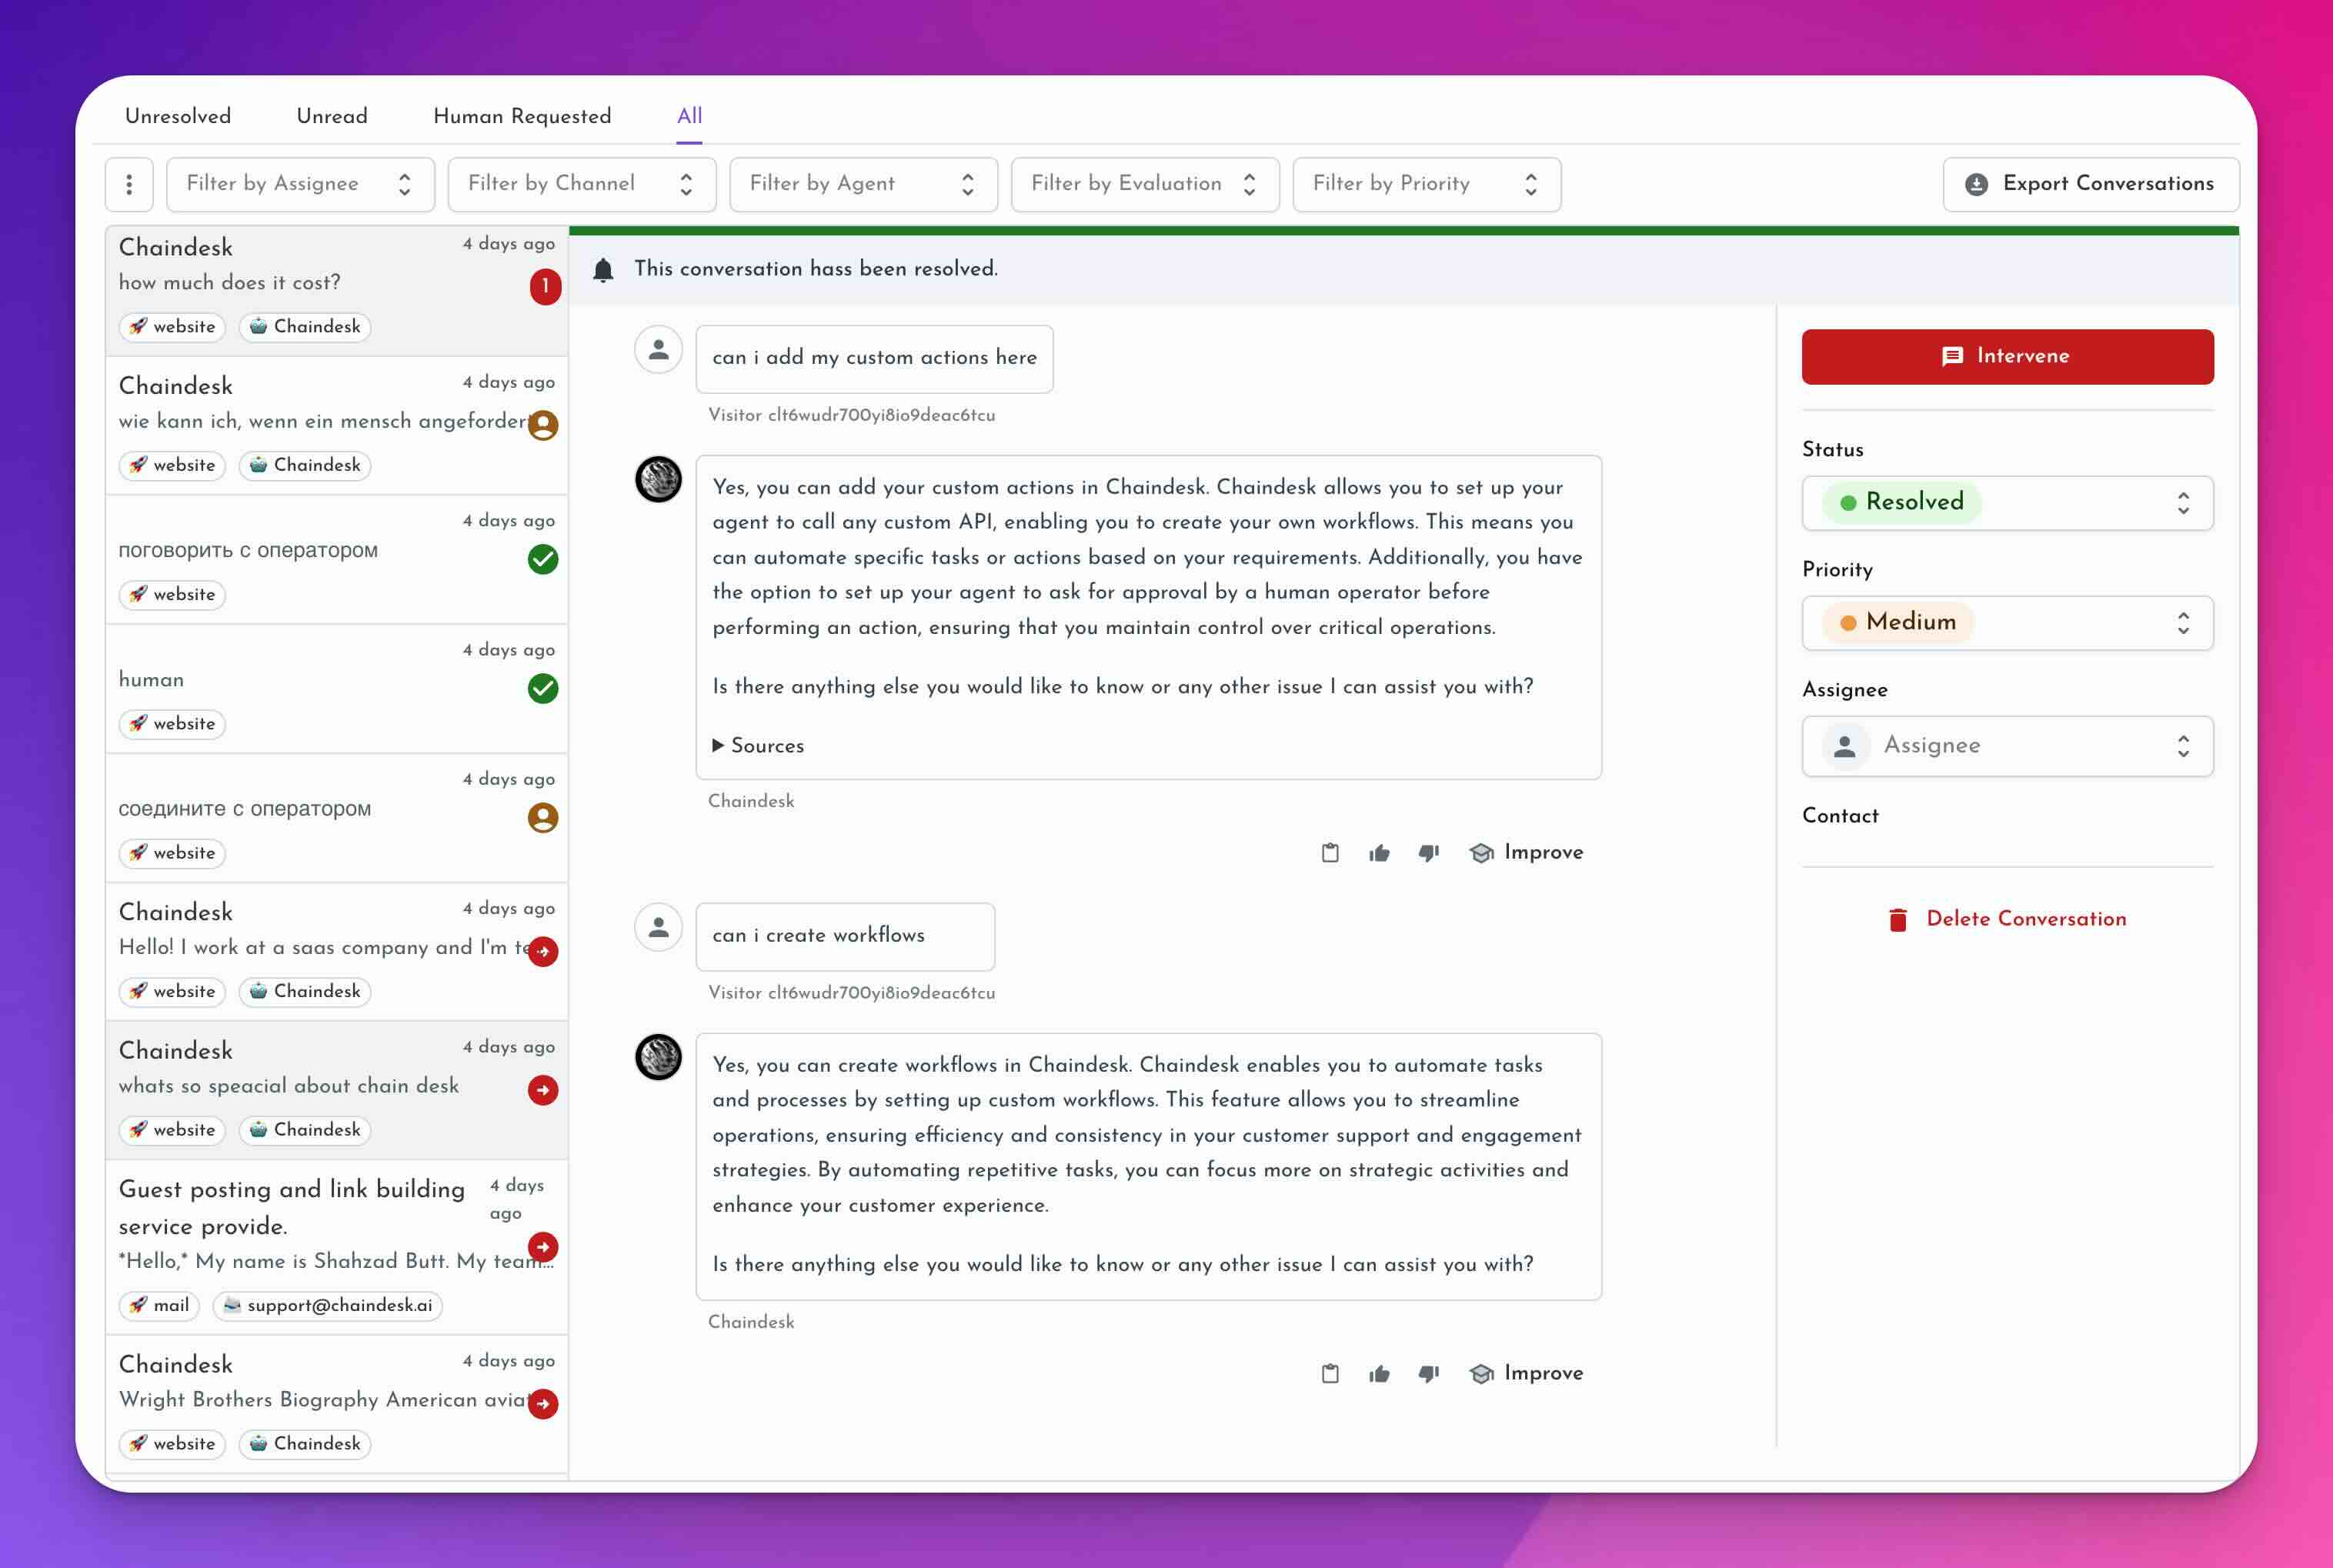Click Improve on the first answer
This screenshot has width=2333, height=1568.
[1527, 853]
